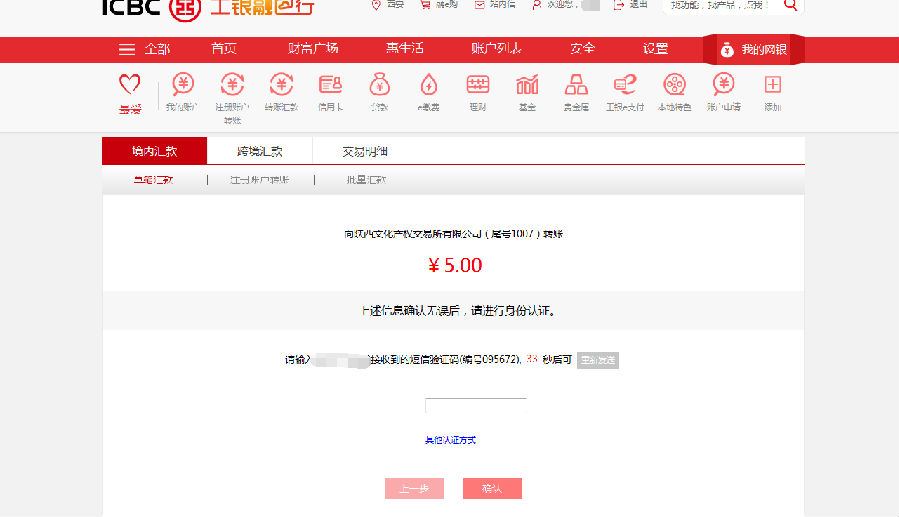Image resolution: width=899 pixels, height=517 pixels.
Task: Open 惠生活 in navigation bar
Action: coord(405,49)
